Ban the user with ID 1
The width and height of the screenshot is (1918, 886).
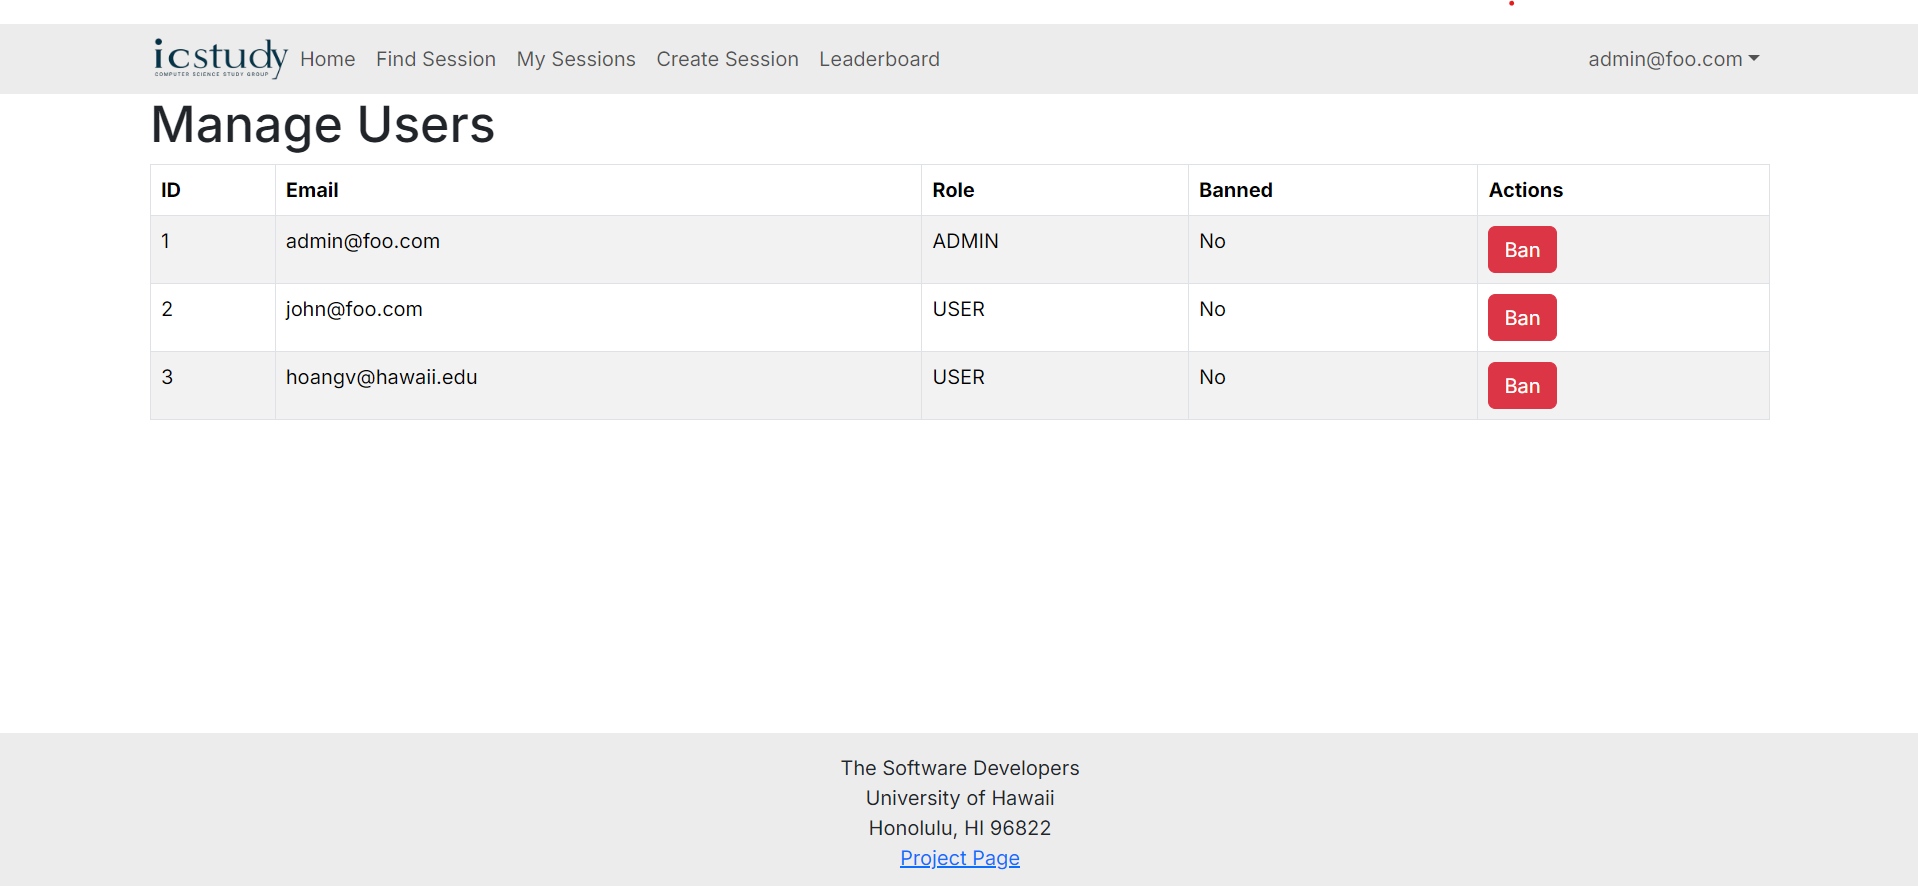(1521, 250)
